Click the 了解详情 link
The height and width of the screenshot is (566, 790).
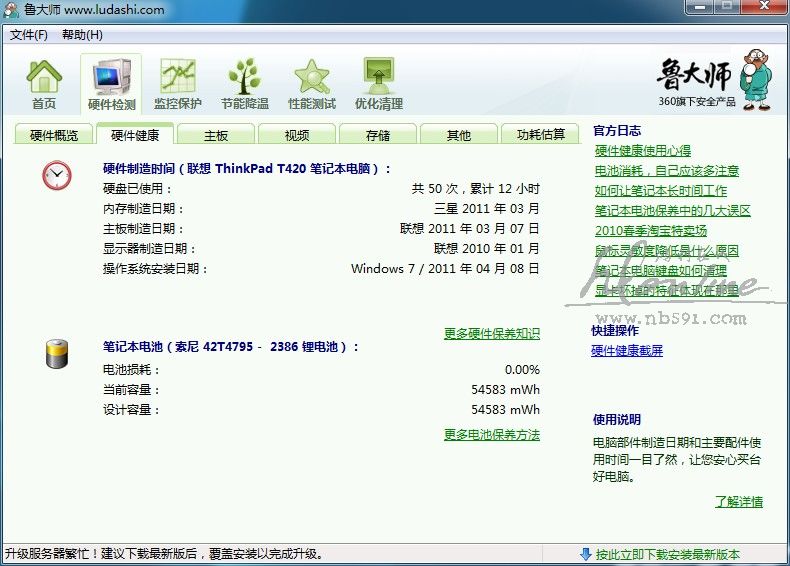[738, 501]
